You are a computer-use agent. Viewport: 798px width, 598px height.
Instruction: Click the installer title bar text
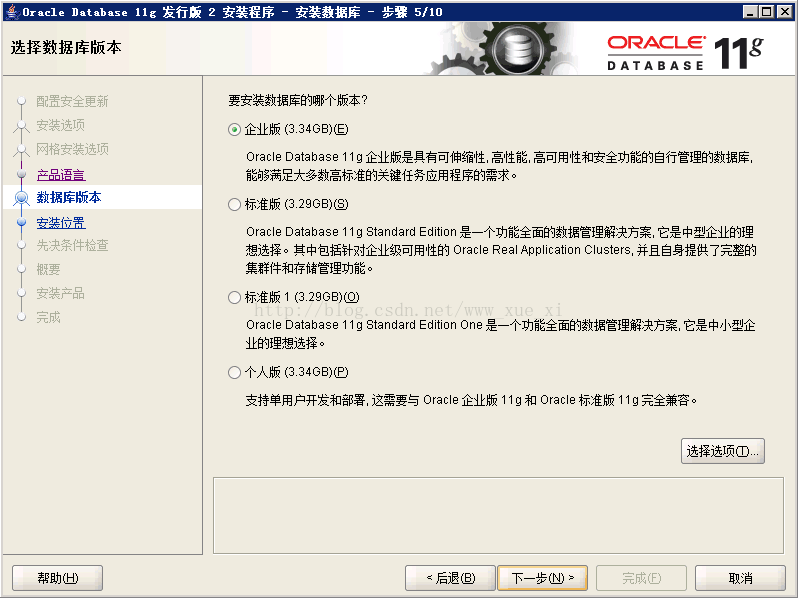click(x=233, y=12)
